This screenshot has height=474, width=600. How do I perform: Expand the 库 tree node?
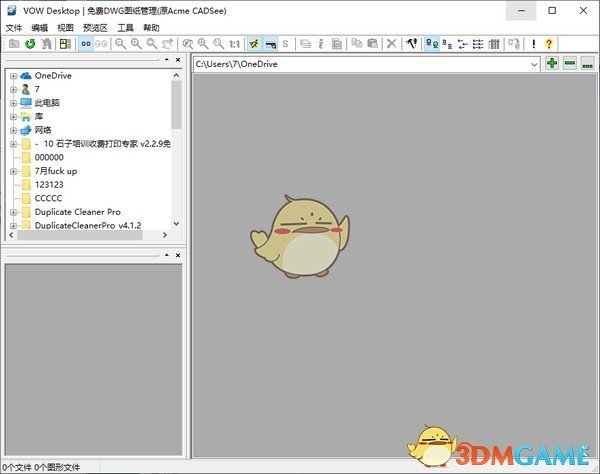(13, 117)
